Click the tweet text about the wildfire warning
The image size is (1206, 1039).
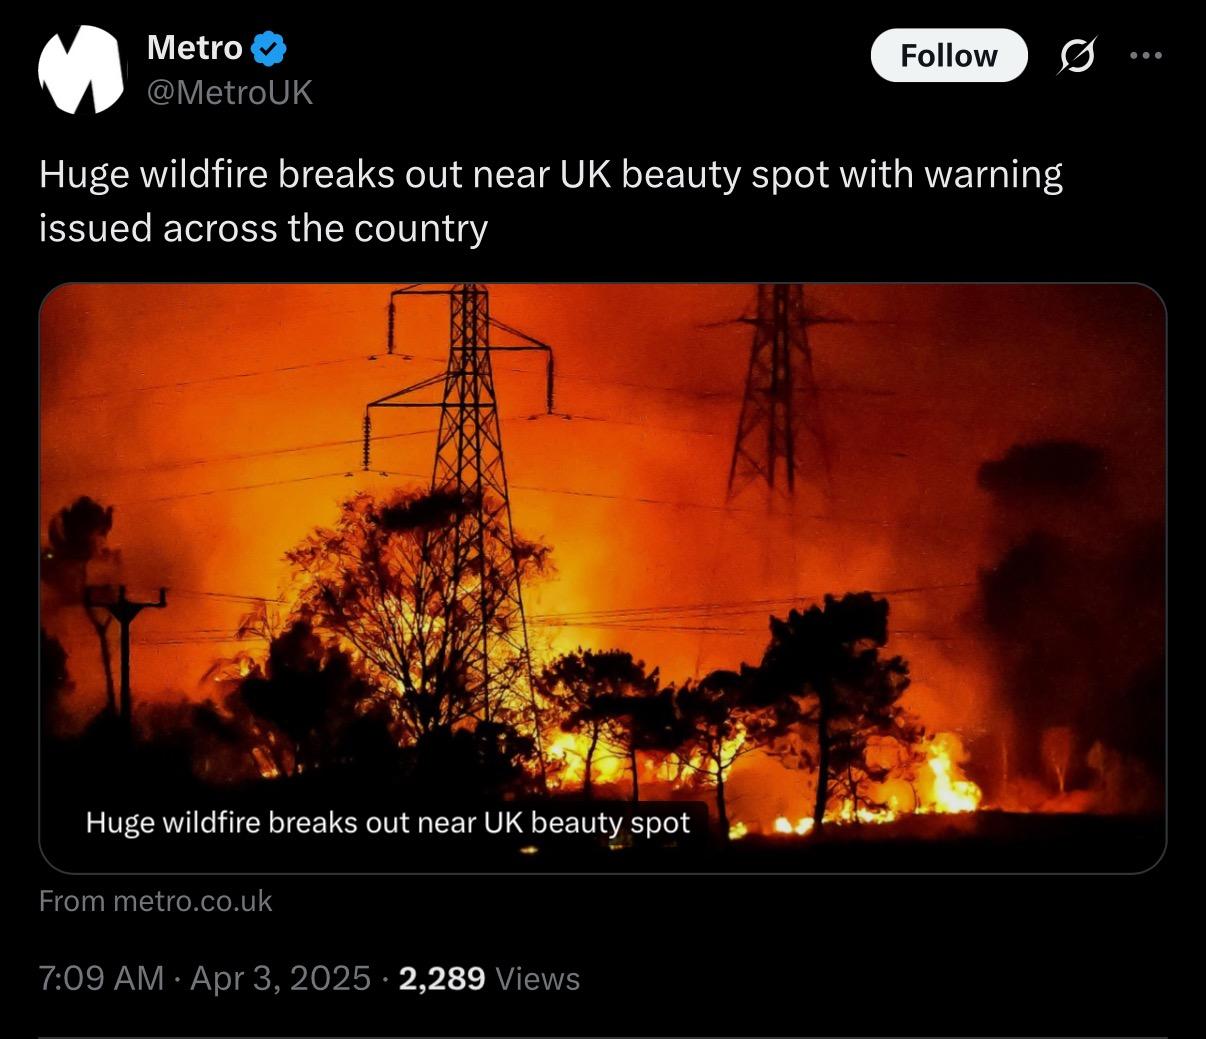pos(550,201)
